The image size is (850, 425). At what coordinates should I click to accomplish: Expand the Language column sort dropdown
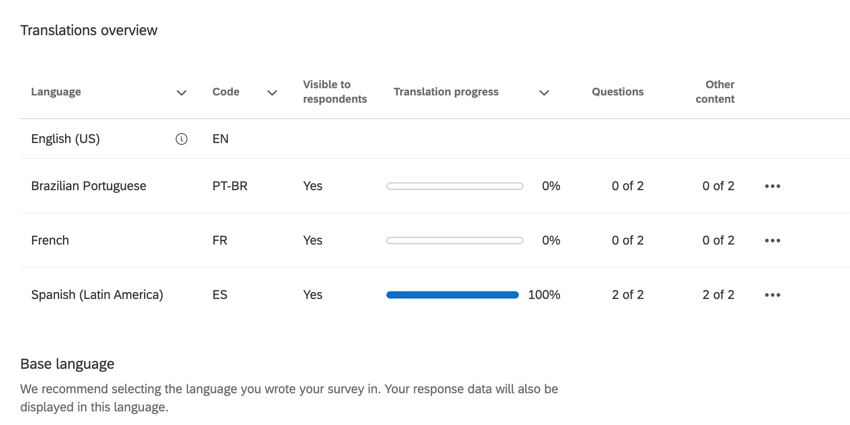[x=181, y=93]
